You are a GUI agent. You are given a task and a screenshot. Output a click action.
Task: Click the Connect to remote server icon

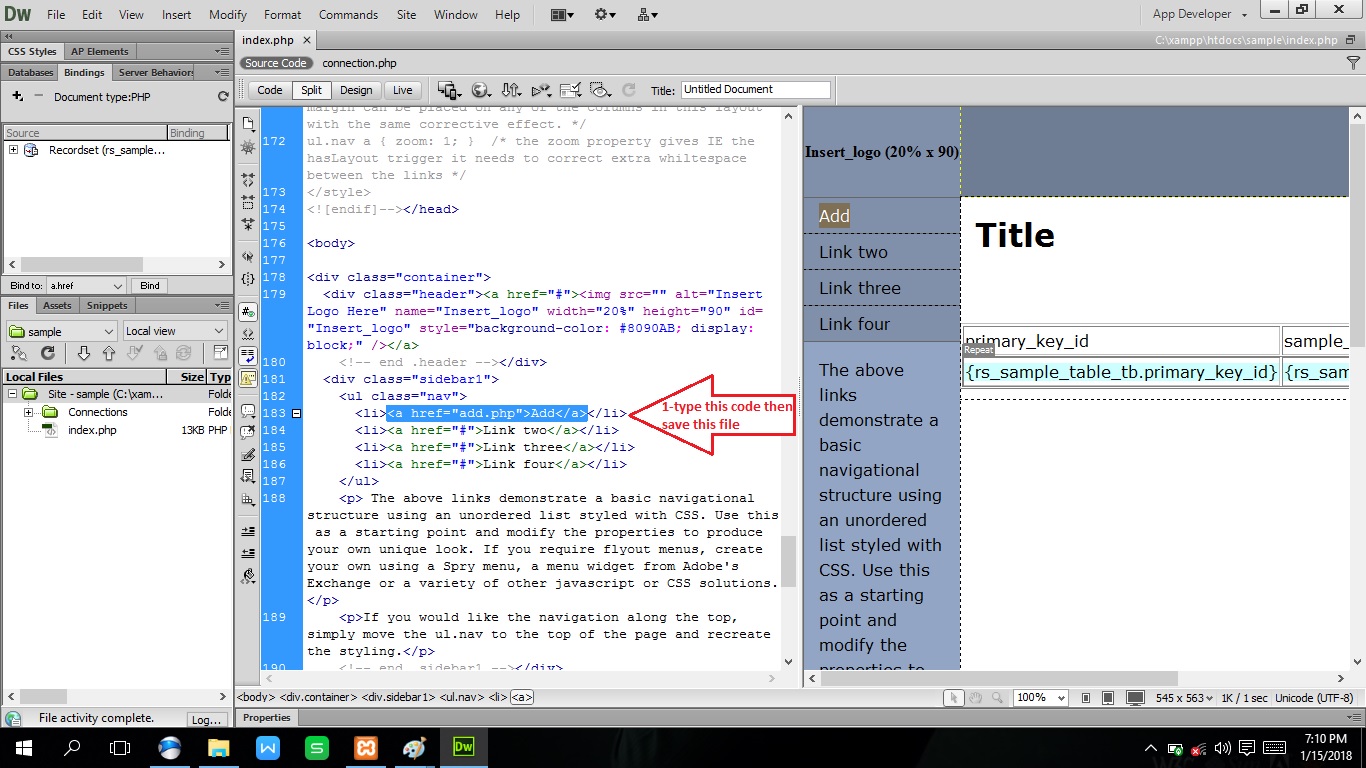[x=18, y=353]
